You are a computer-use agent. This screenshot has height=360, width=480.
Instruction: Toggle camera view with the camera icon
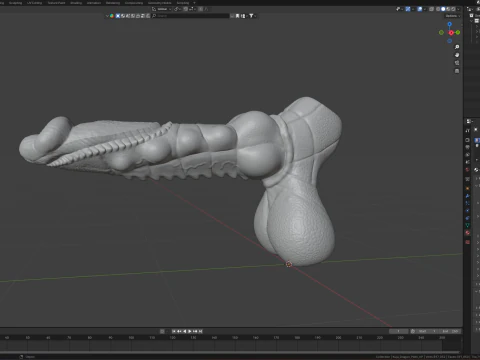(457, 63)
